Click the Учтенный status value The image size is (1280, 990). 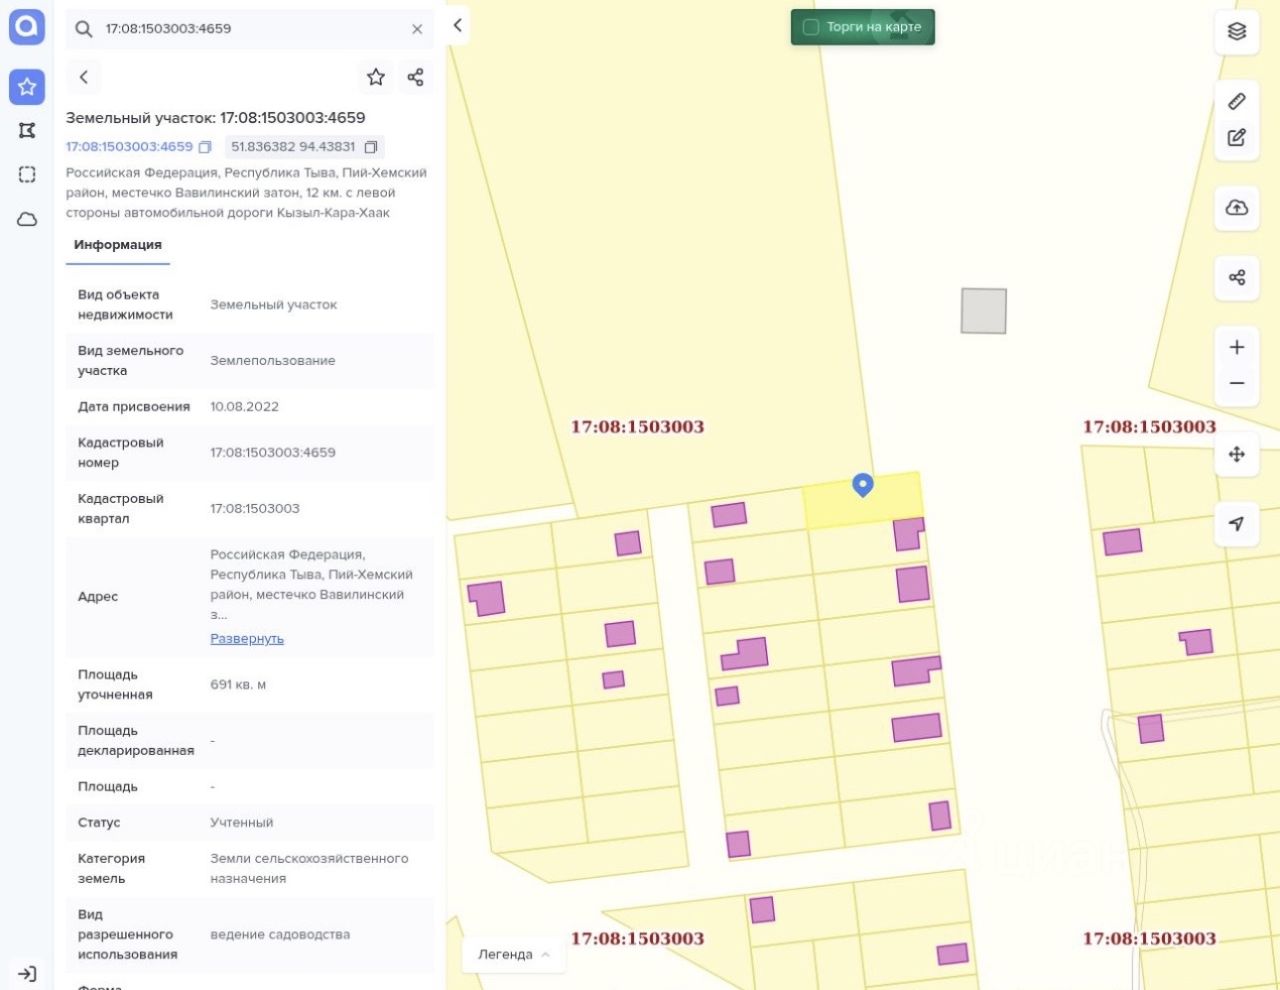point(241,823)
